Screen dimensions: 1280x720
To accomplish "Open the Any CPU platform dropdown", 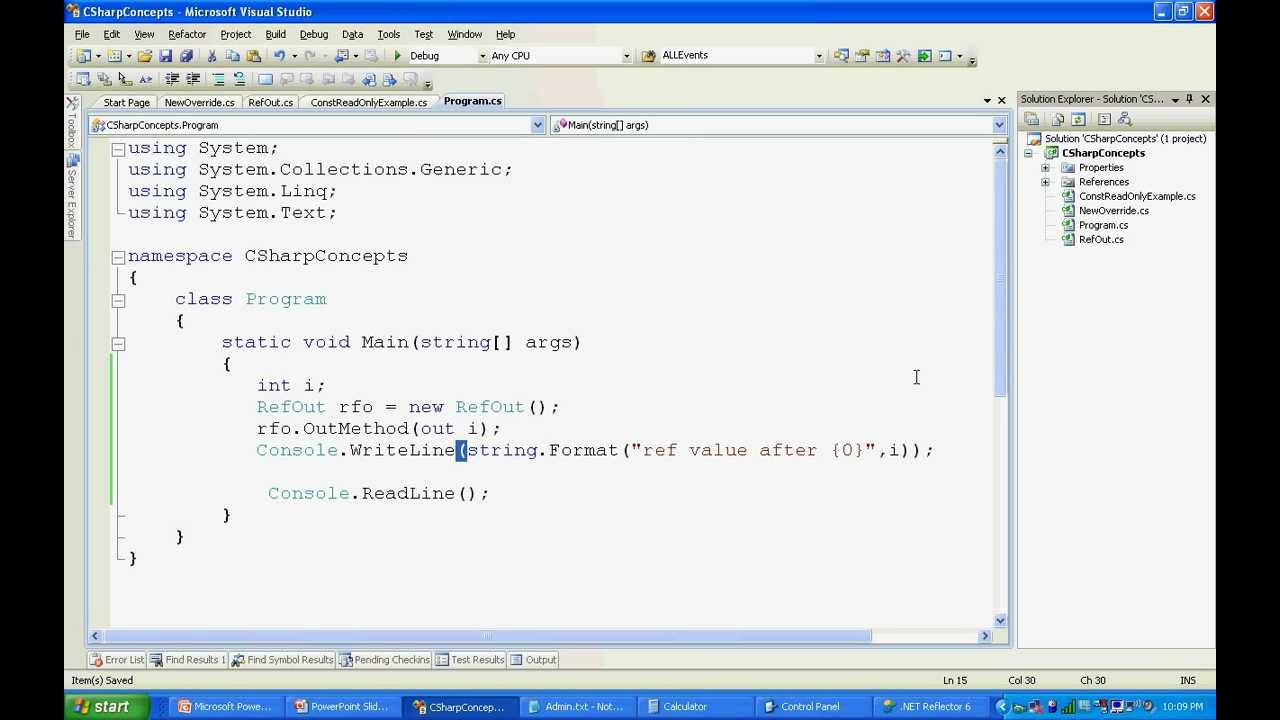I will 627,56.
